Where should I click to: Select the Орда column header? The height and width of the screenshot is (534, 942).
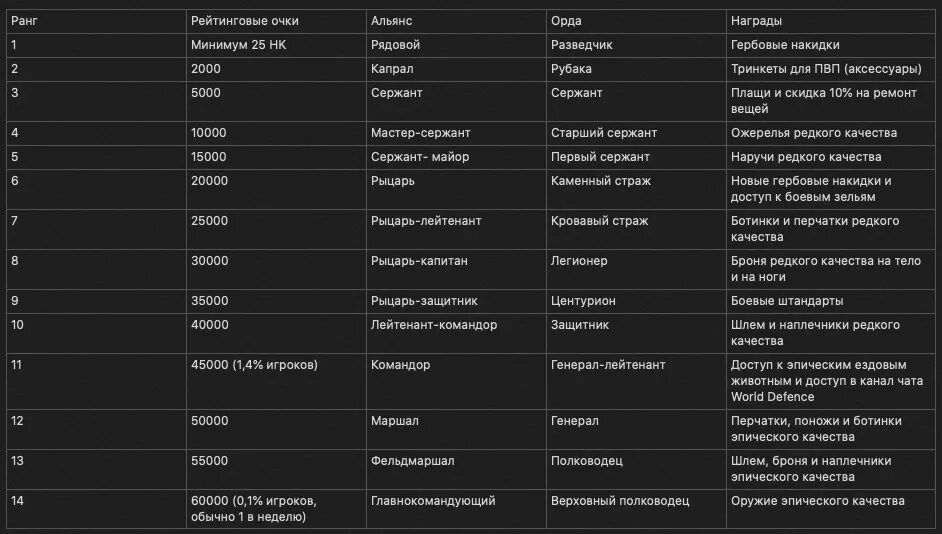click(x=636, y=21)
